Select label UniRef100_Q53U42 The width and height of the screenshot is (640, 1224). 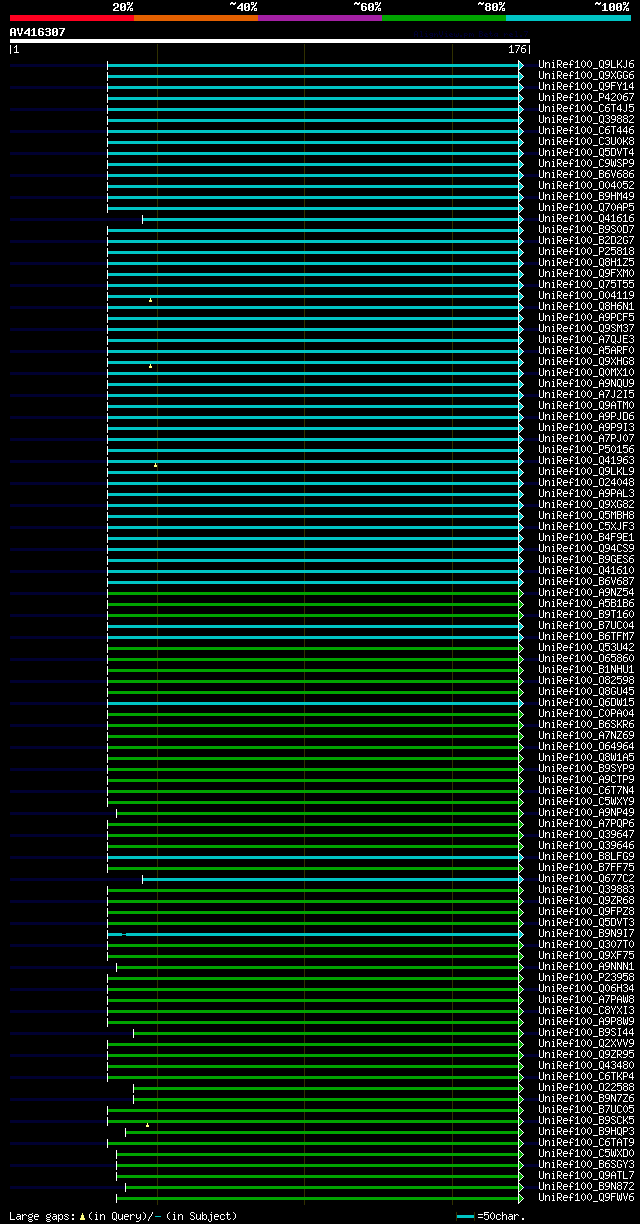point(586,647)
